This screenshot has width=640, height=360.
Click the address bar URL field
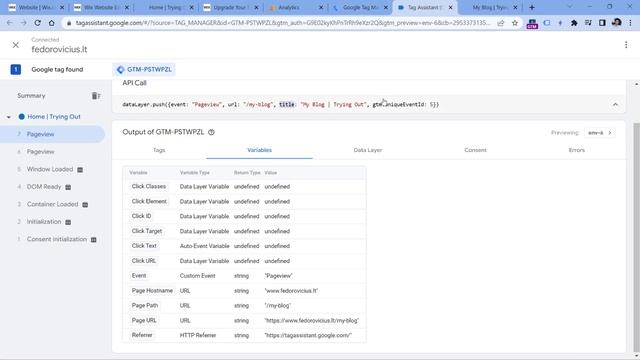point(282,23)
